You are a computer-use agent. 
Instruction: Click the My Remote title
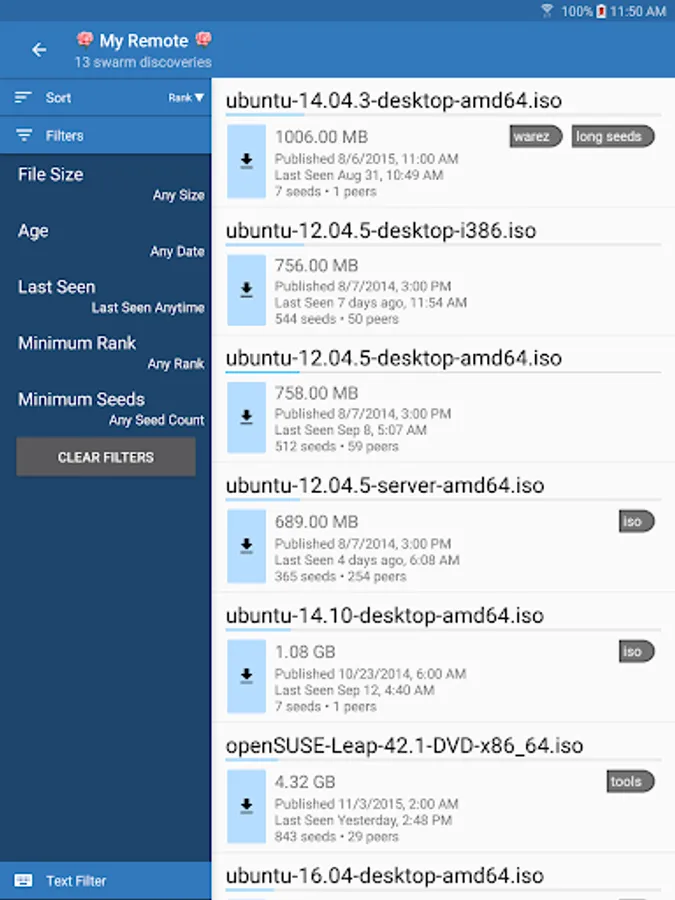pyautogui.click(x=143, y=41)
